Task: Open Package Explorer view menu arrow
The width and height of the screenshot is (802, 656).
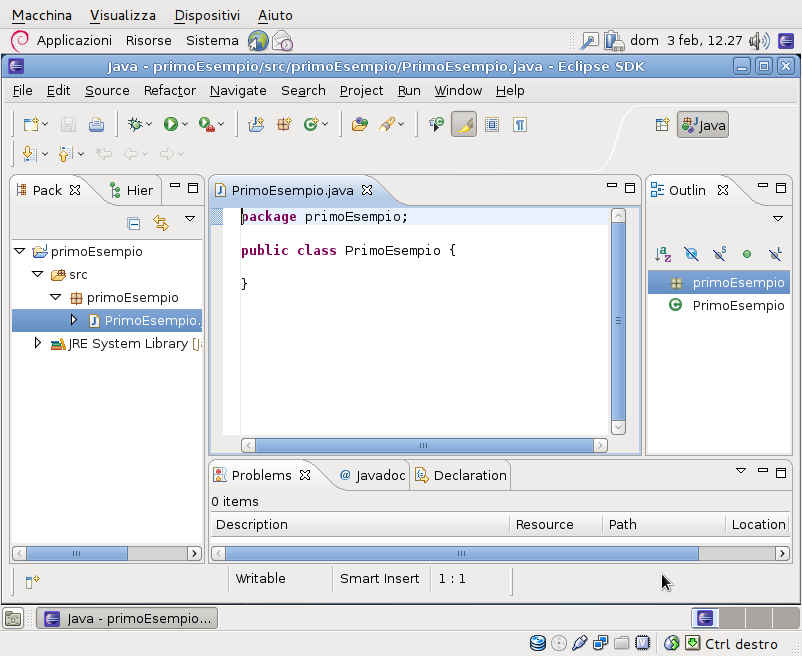Action: [190, 219]
